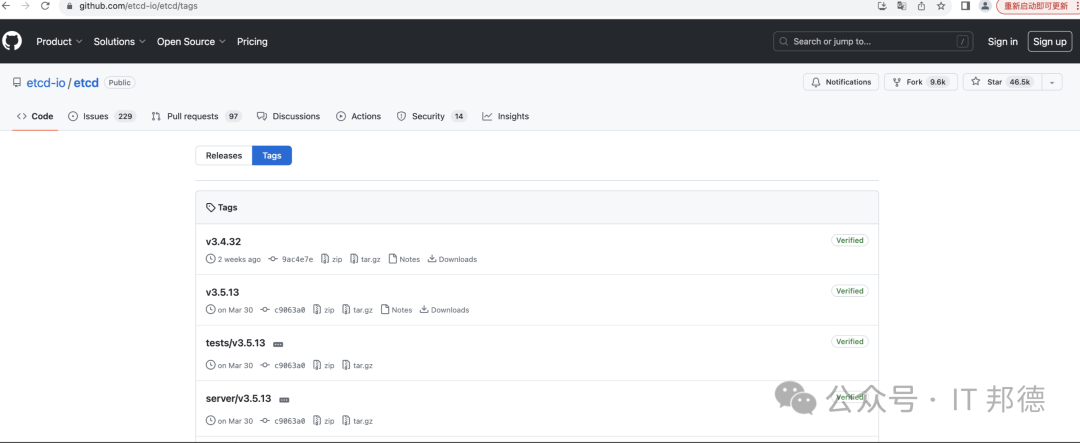Viewport: 1080px width, 443px height.
Task: Download zip for v3.4.32
Action: coord(331,260)
